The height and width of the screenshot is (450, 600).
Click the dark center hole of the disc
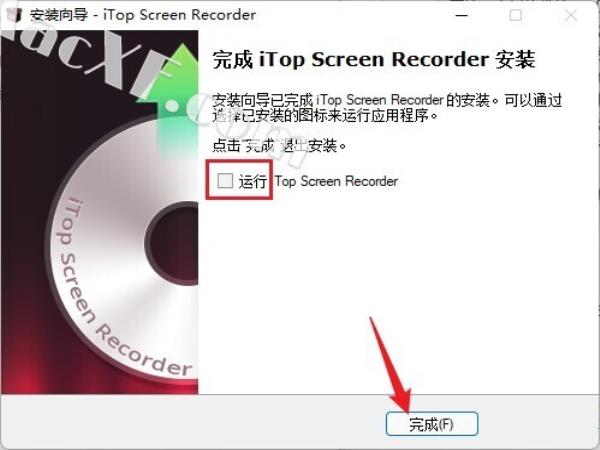click(173, 243)
